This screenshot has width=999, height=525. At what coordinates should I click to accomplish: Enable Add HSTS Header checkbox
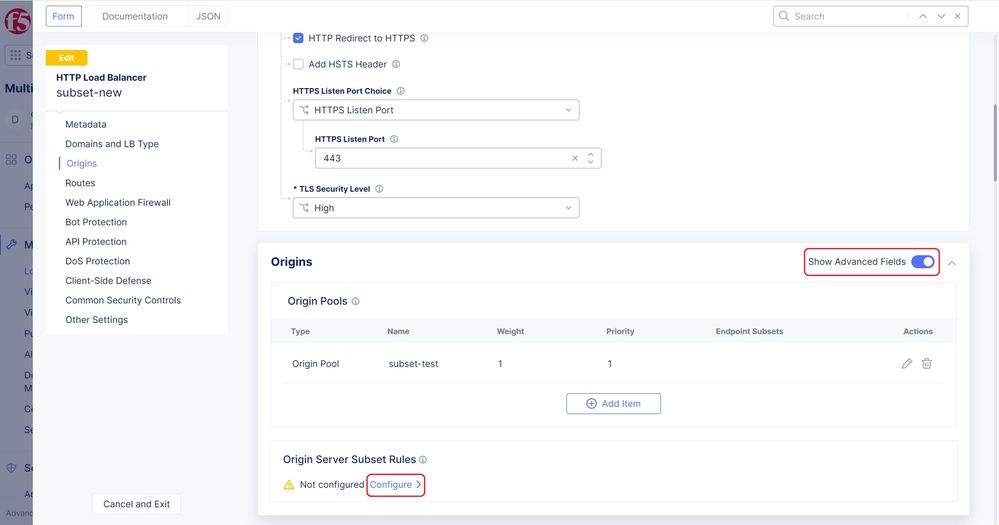click(298, 64)
